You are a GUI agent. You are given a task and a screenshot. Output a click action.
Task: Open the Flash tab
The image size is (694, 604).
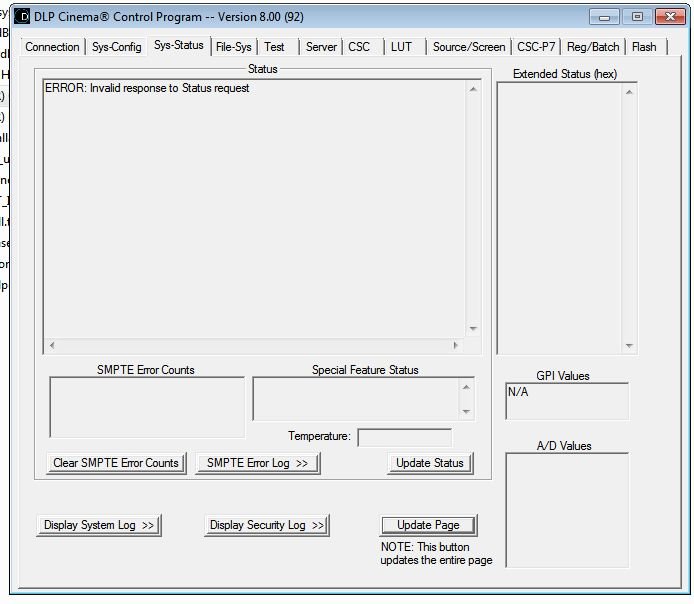[644, 47]
